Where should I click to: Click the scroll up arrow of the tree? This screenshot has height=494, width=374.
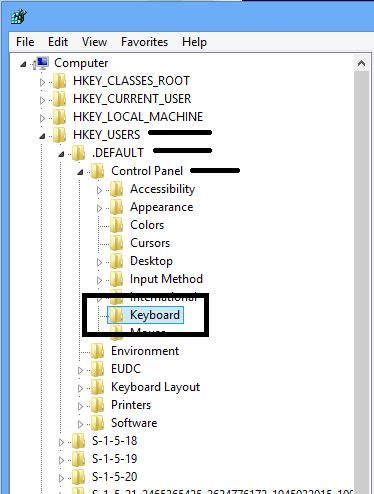362,63
